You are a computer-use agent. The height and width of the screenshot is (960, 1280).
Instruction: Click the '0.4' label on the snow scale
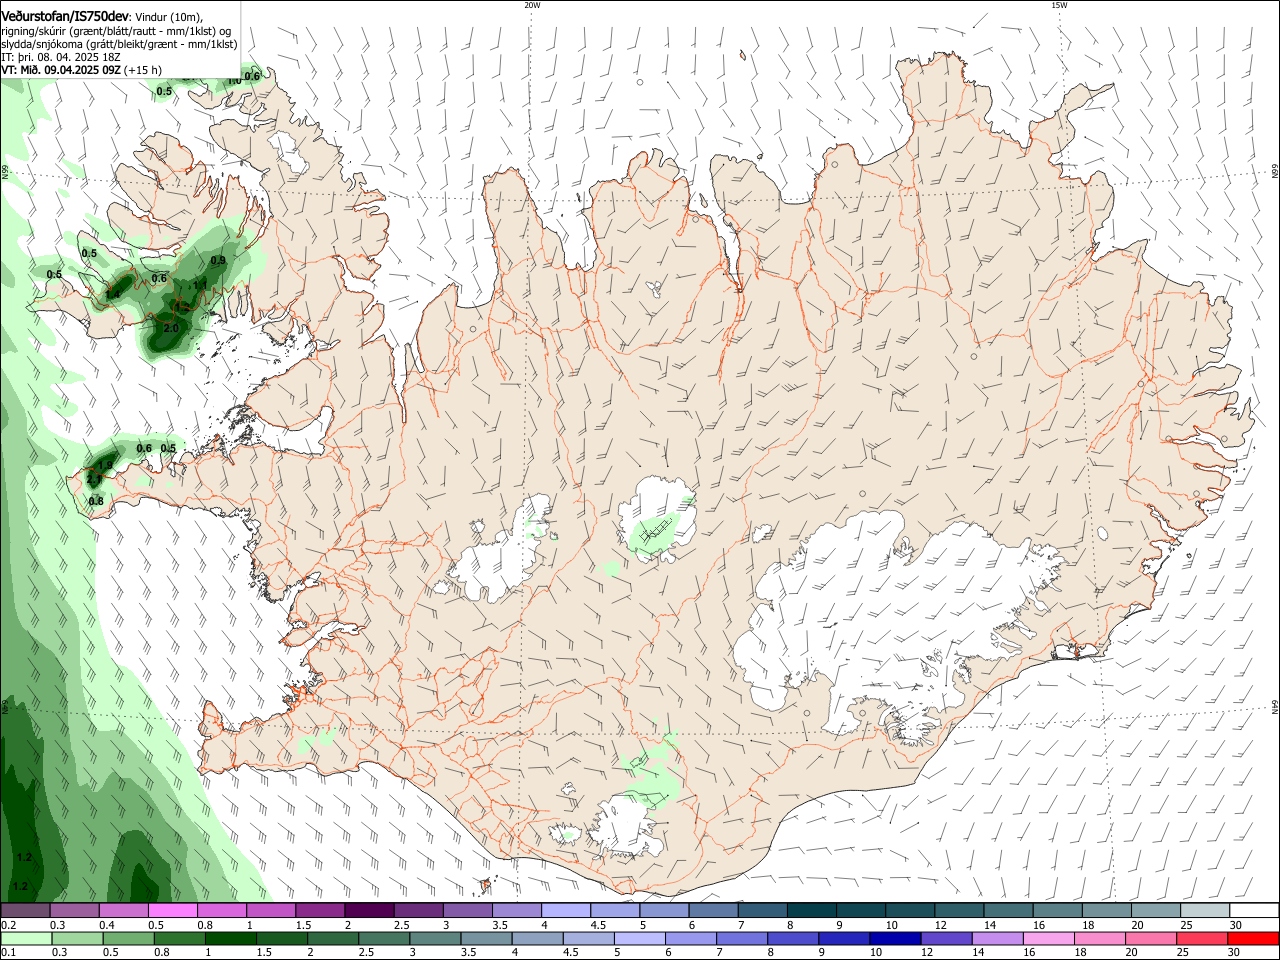click(x=107, y=925)
